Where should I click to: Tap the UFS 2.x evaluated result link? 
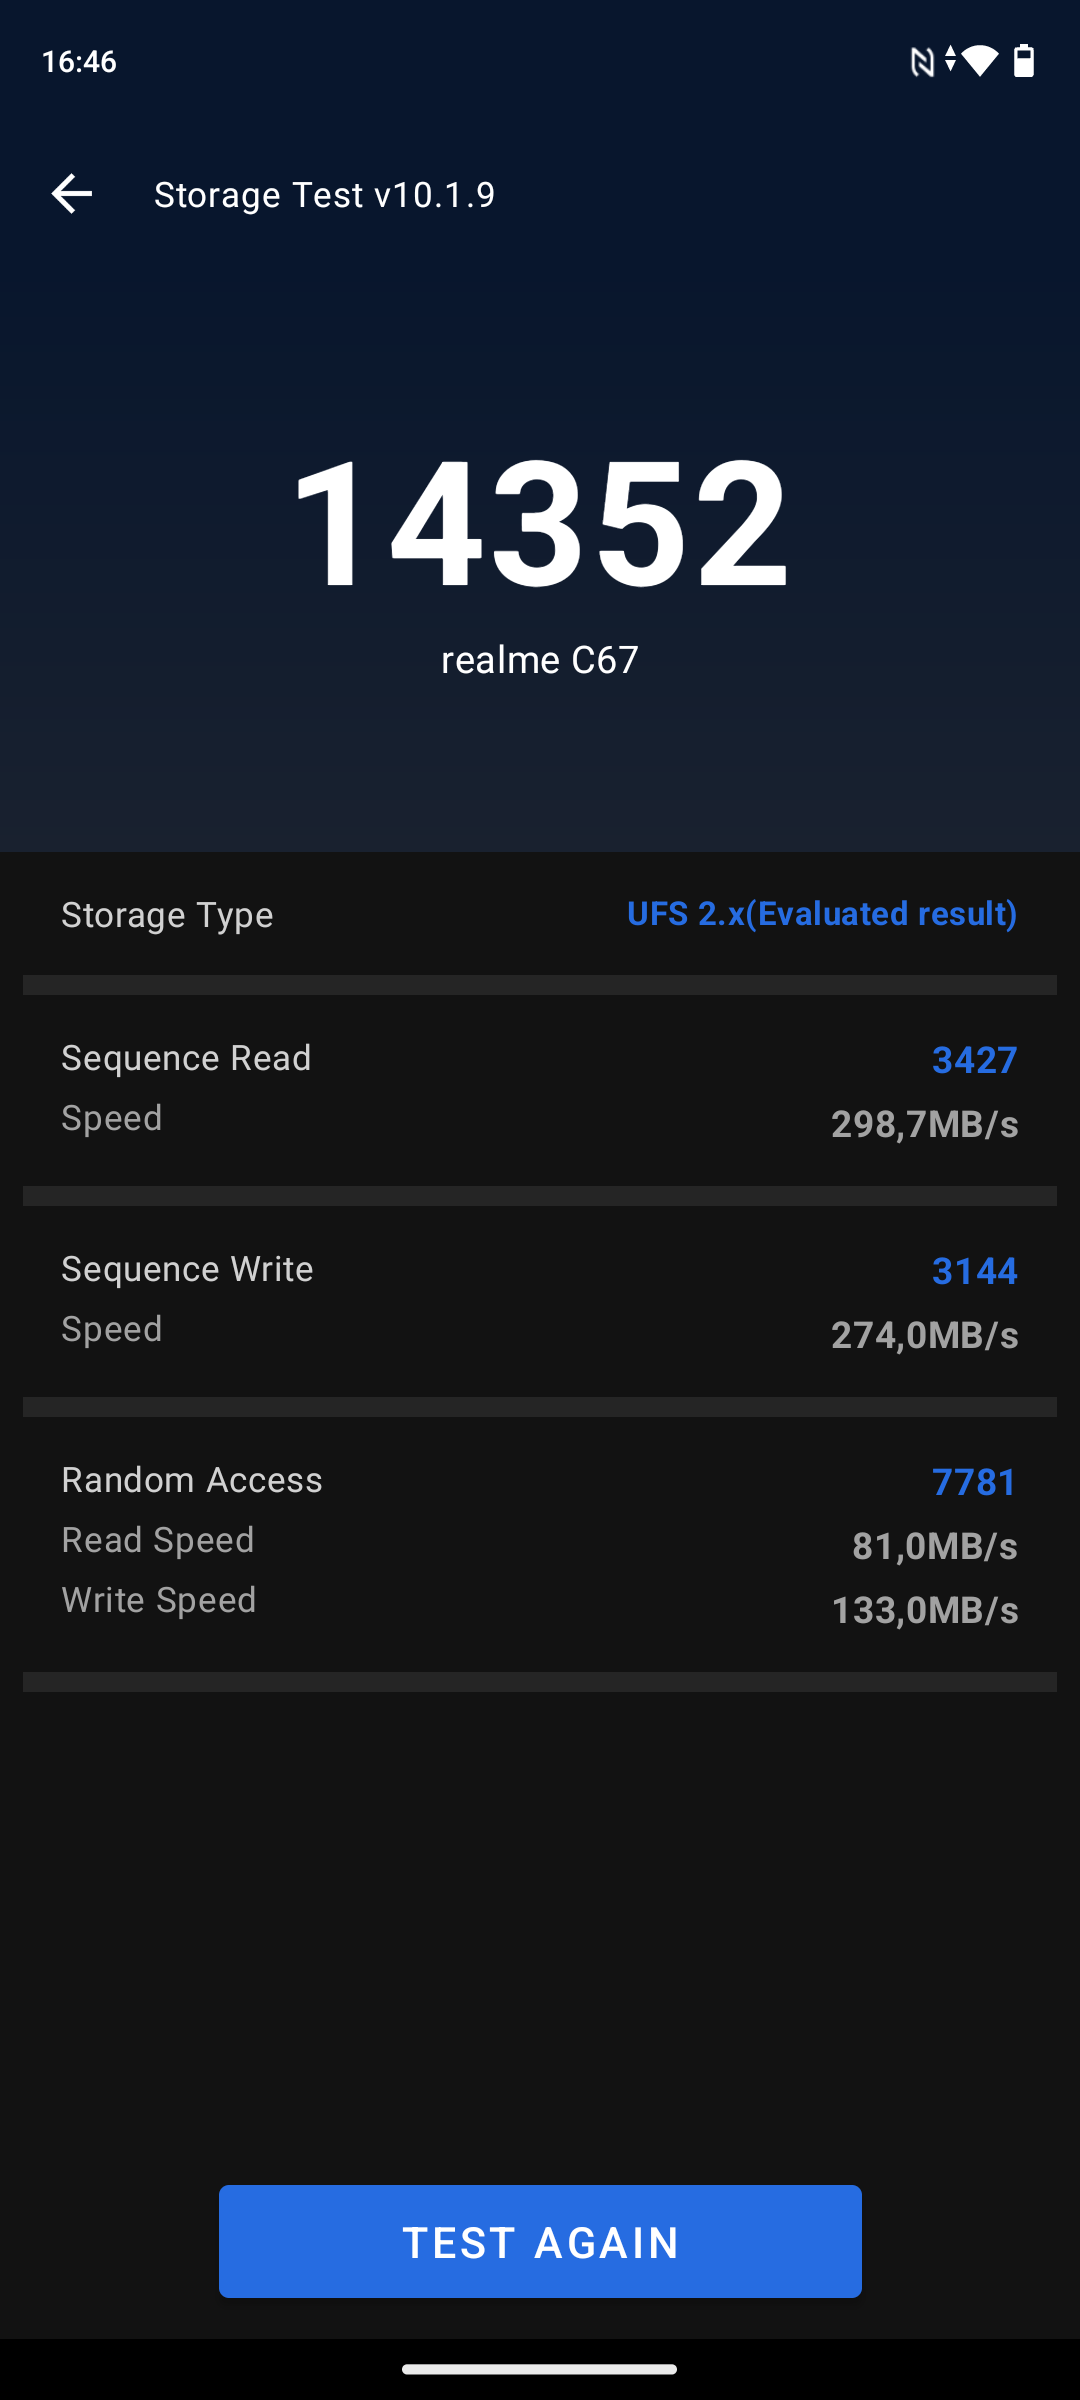pyautogui.click(x=821, y=914)
